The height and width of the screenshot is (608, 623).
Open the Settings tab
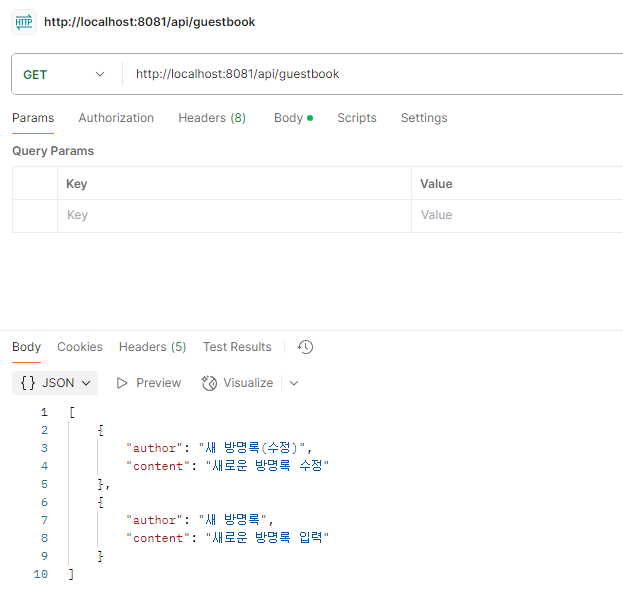pos(424,118)
